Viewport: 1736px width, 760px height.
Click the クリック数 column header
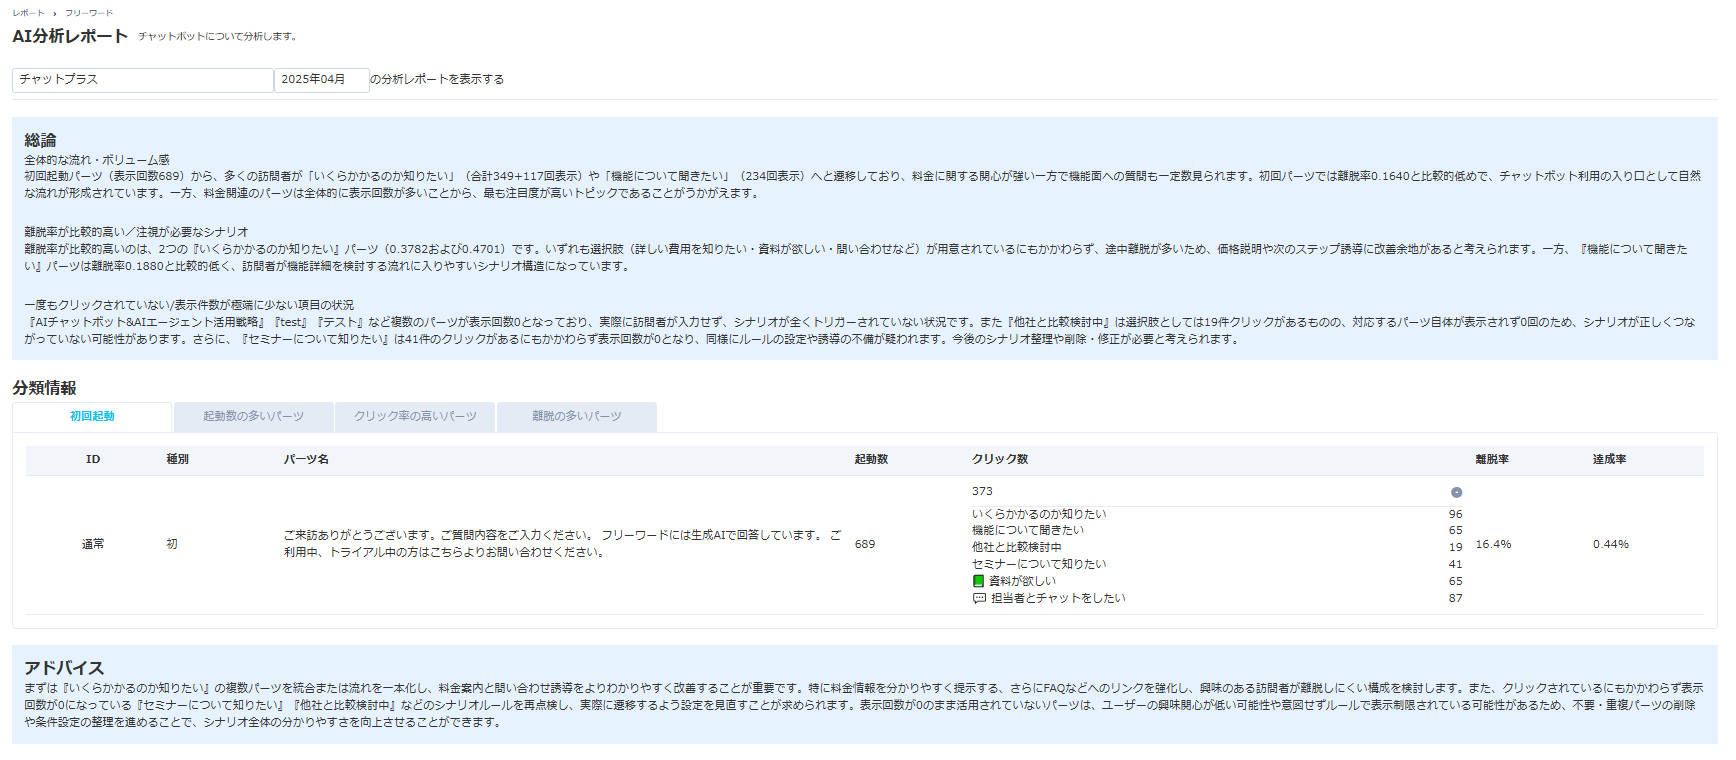pyautogui.click(x=1000, y=460)
